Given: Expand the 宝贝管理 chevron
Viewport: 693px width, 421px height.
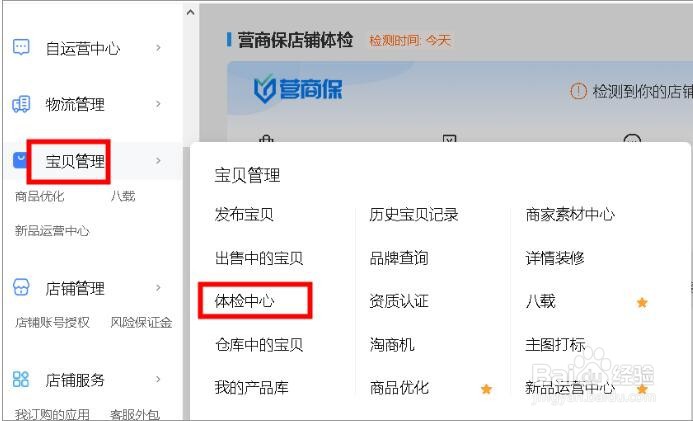Looking at the screenshot, I should (x=158, y=160).
